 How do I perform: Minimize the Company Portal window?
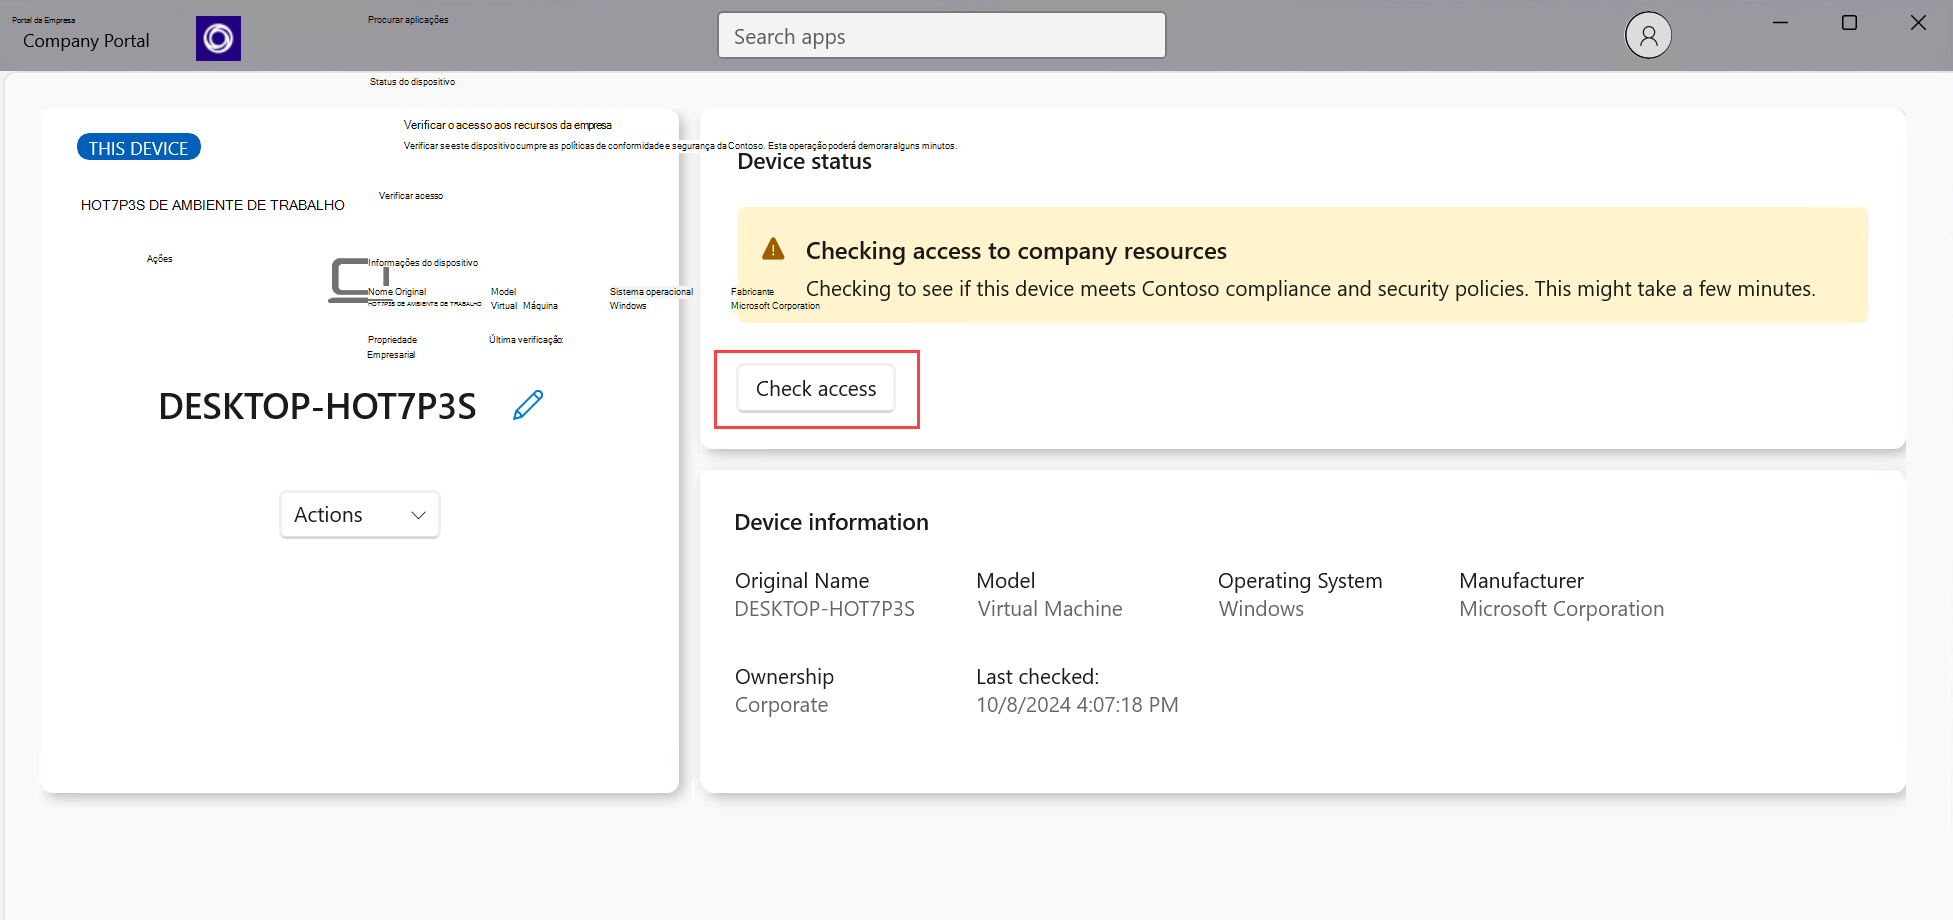[1780, 22]
